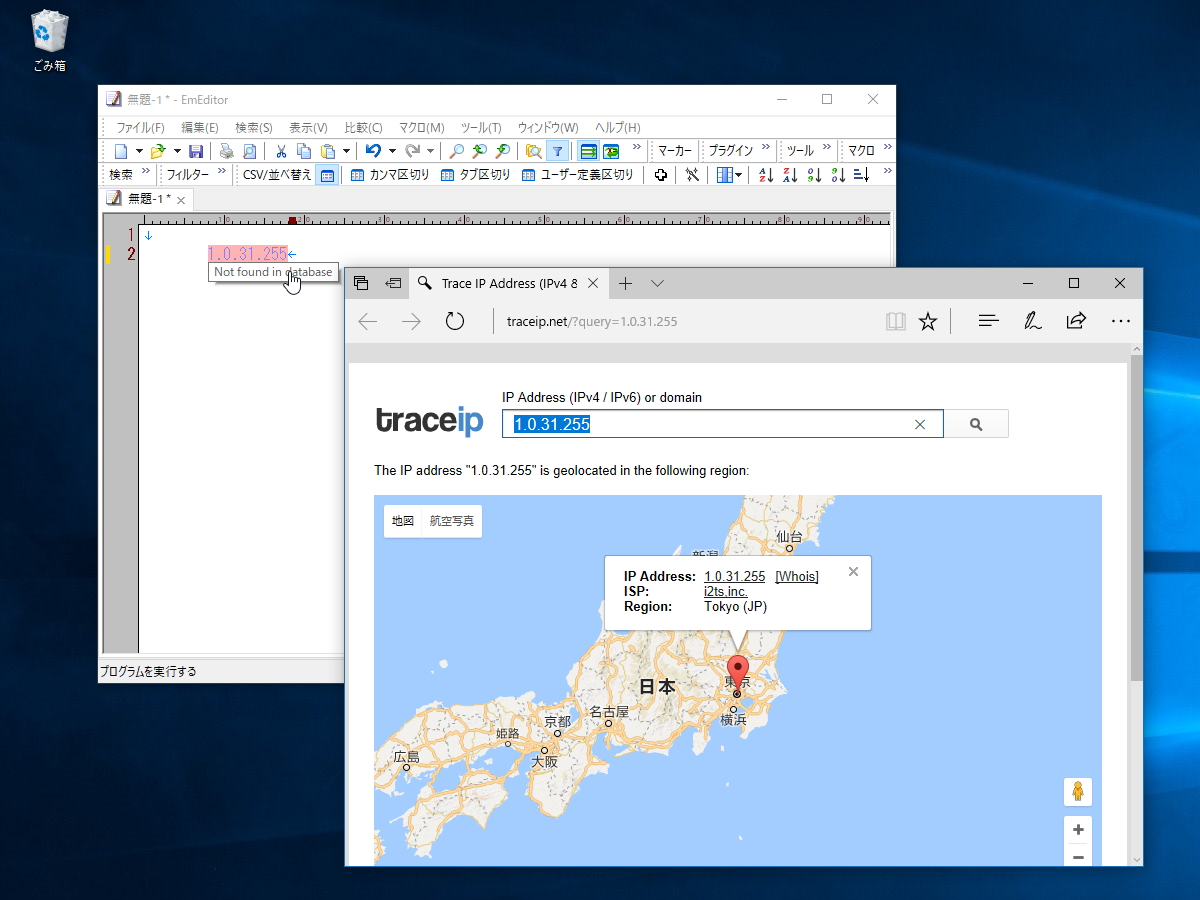Click the Paste clipboard icon

pos(327,151)
